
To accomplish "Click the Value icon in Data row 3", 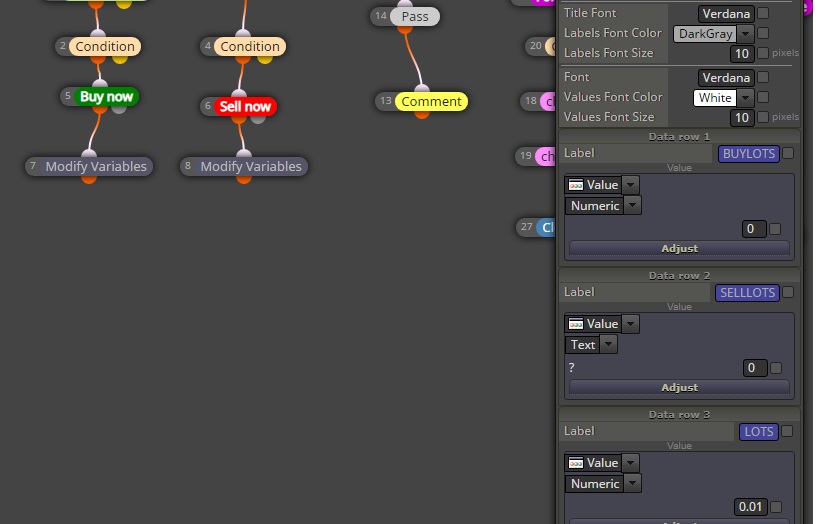I will (576, 463).
